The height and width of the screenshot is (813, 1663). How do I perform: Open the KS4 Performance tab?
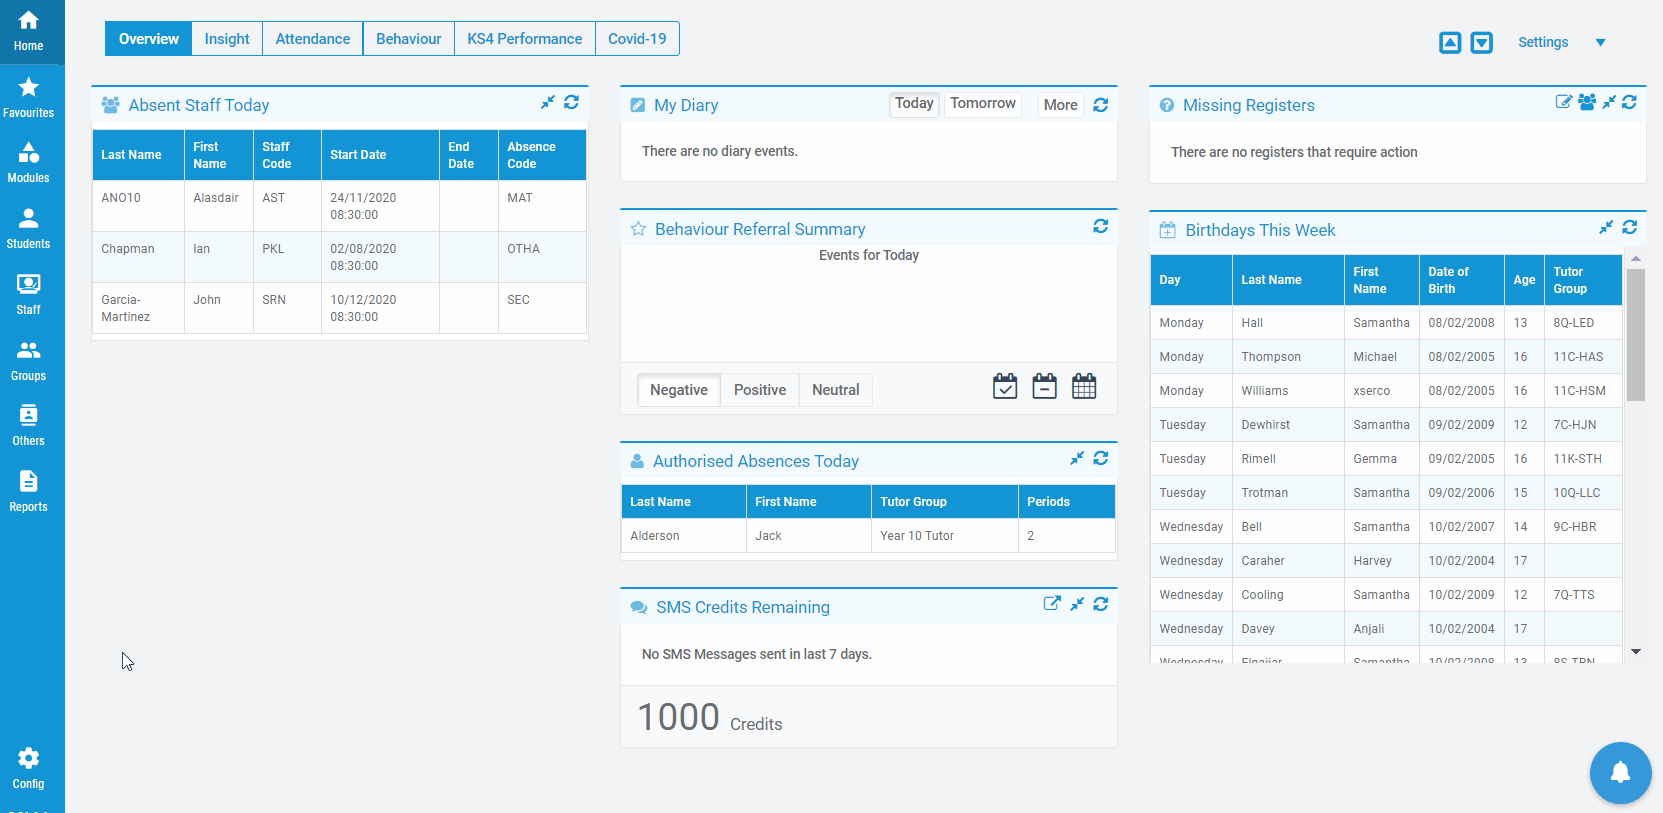(x=524, y=39)
